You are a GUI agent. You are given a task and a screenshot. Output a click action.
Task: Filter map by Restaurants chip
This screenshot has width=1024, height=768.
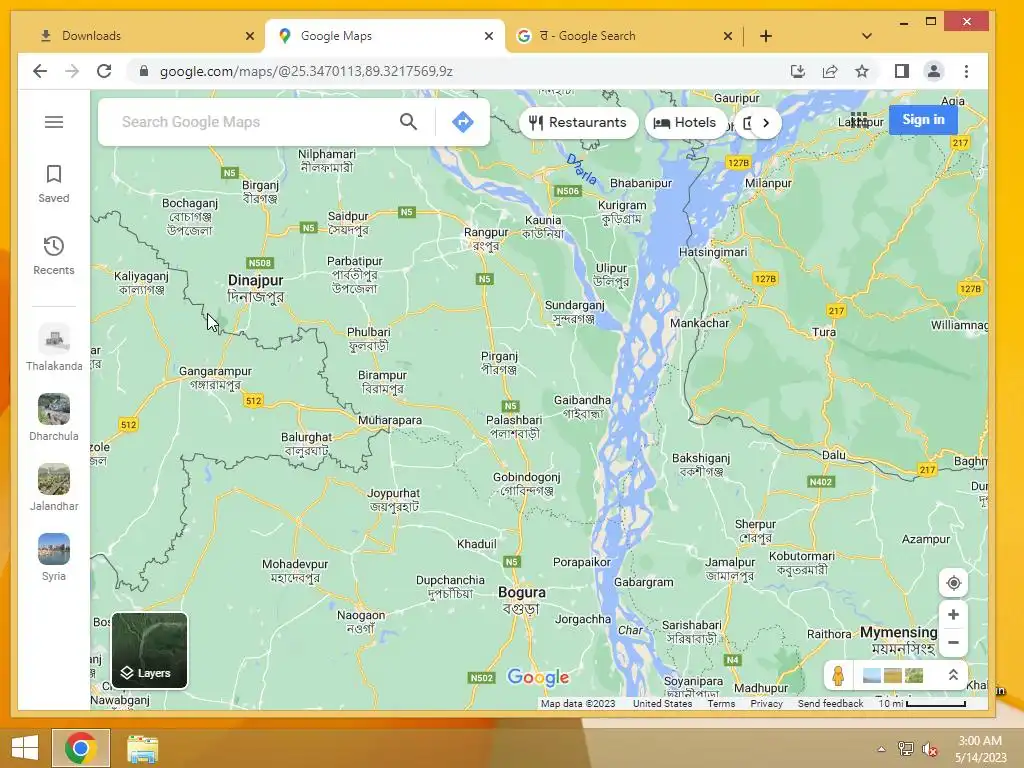pos(578,123)
